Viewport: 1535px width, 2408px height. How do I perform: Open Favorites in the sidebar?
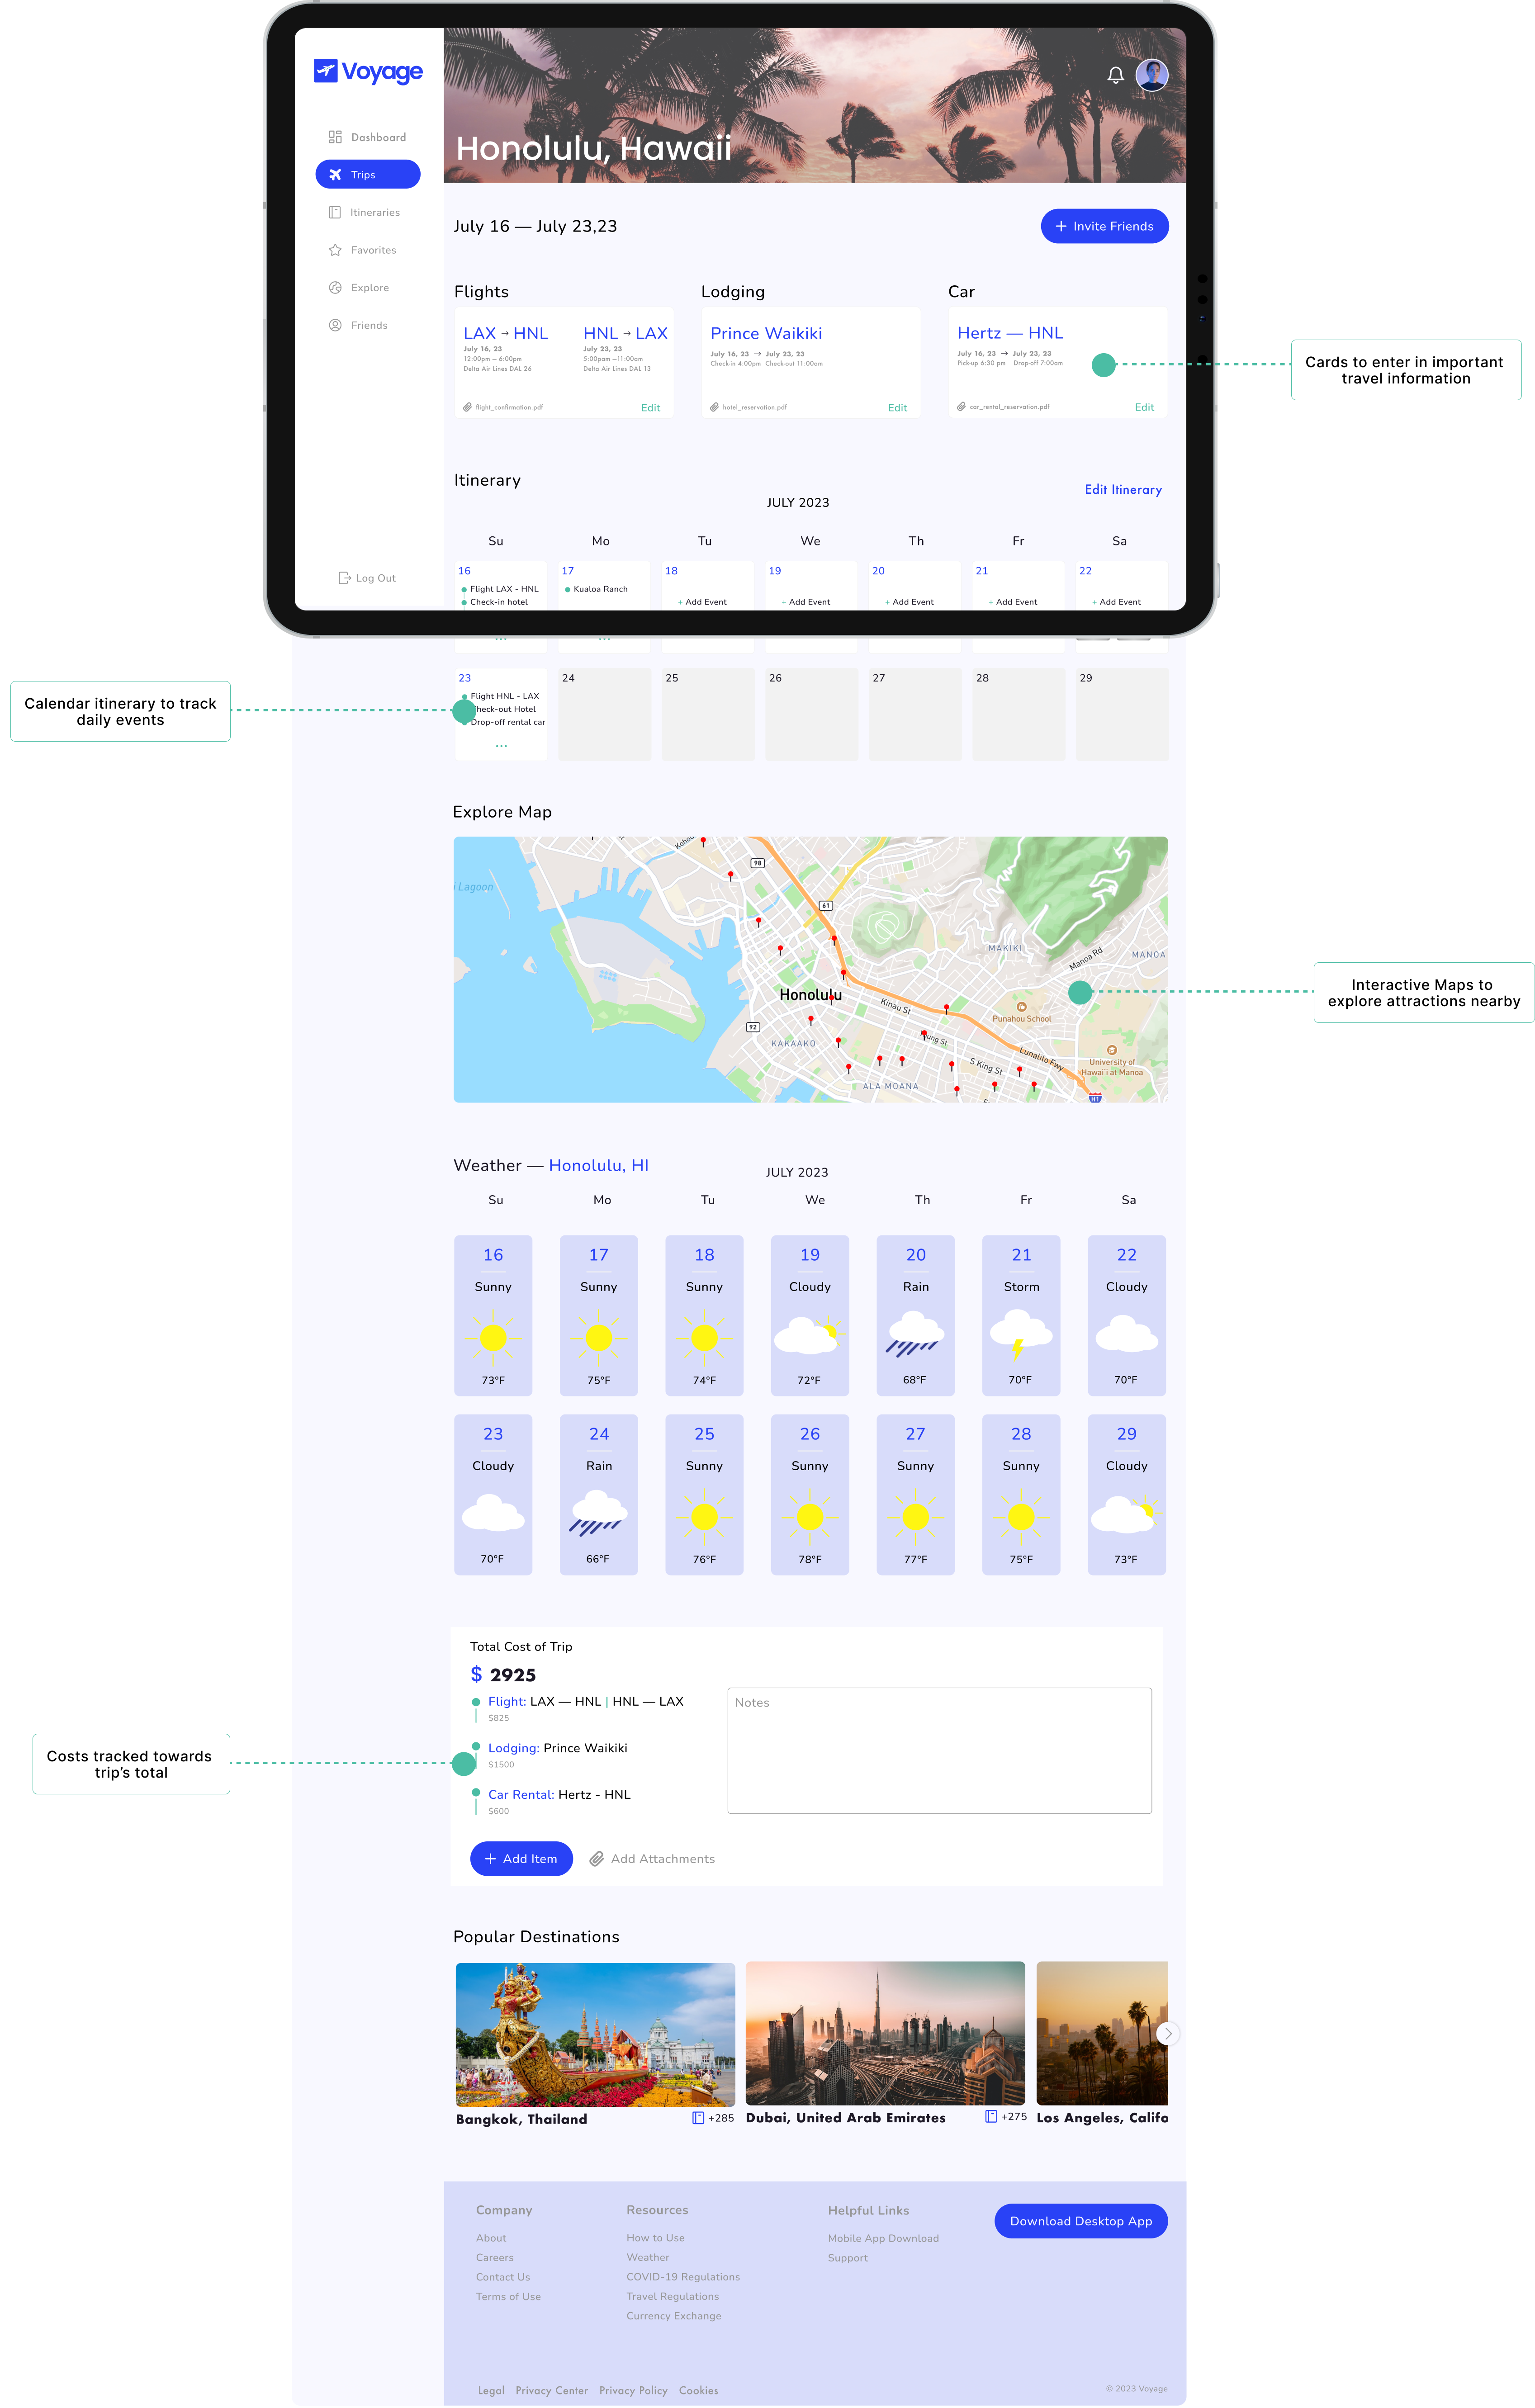pyautogui.click(x=362, y=250)
